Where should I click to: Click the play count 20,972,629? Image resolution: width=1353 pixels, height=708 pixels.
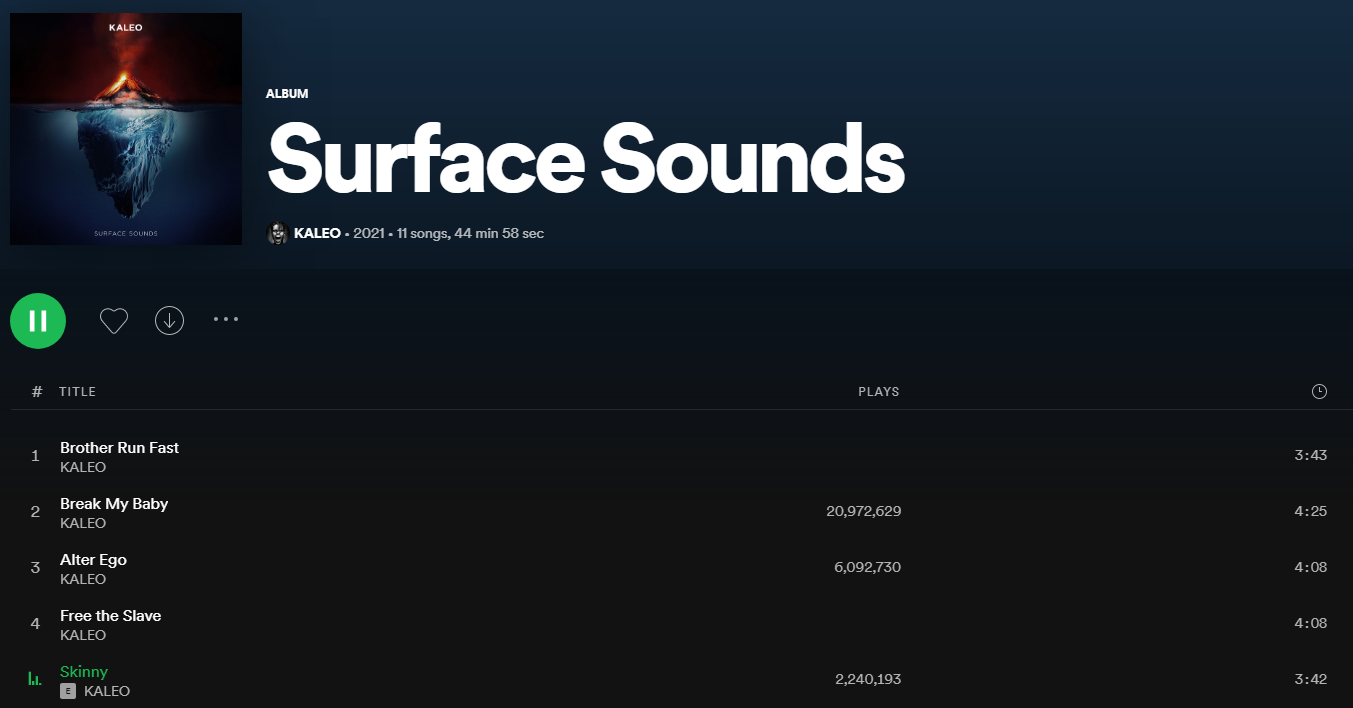tap(864, 511)
